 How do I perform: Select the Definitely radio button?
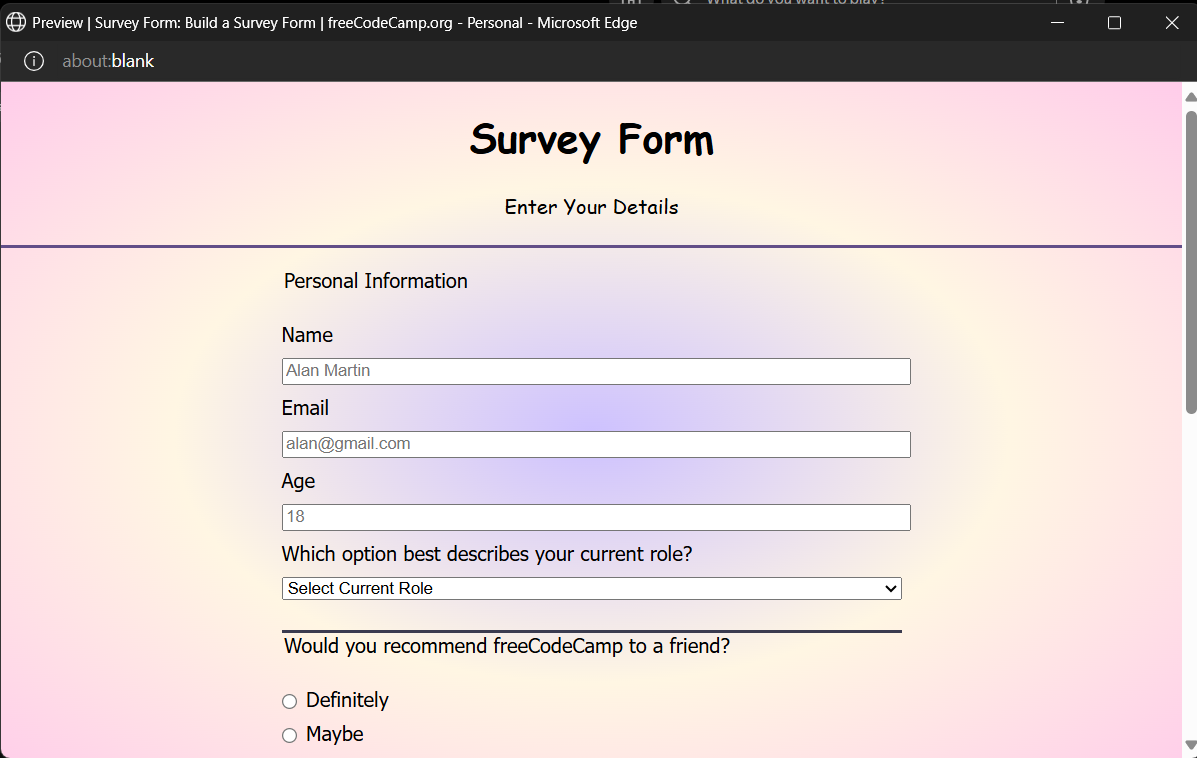tap(290, 701)
